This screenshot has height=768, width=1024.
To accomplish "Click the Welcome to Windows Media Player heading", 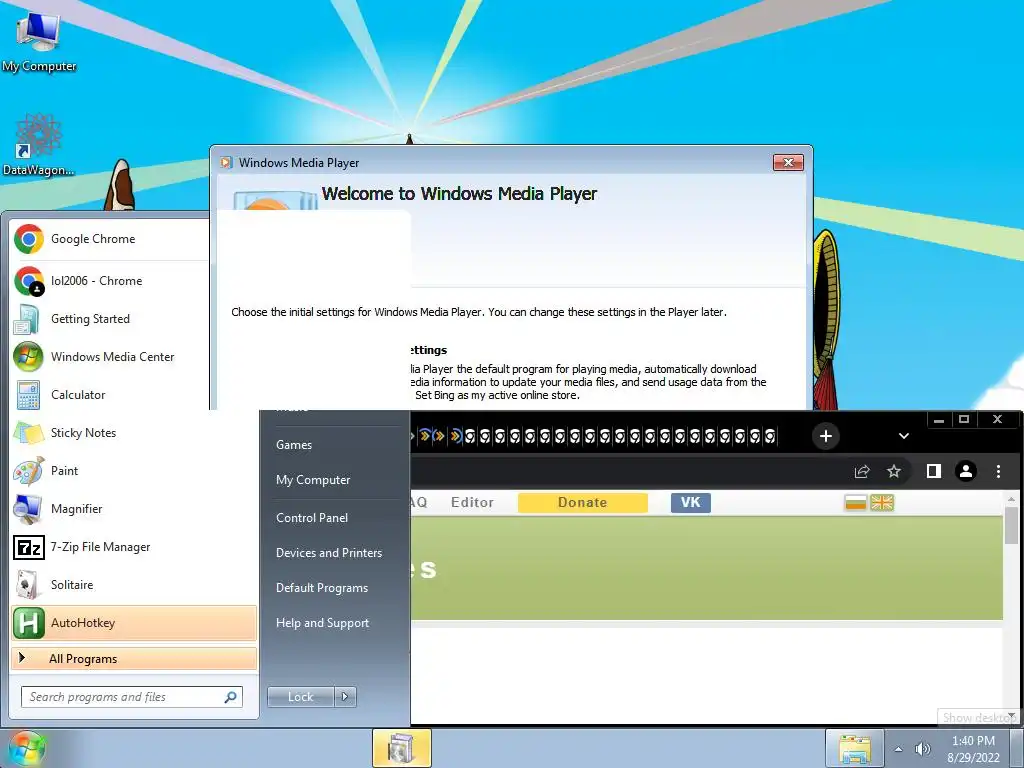I will pyautogui.click(x=459, y=194).
